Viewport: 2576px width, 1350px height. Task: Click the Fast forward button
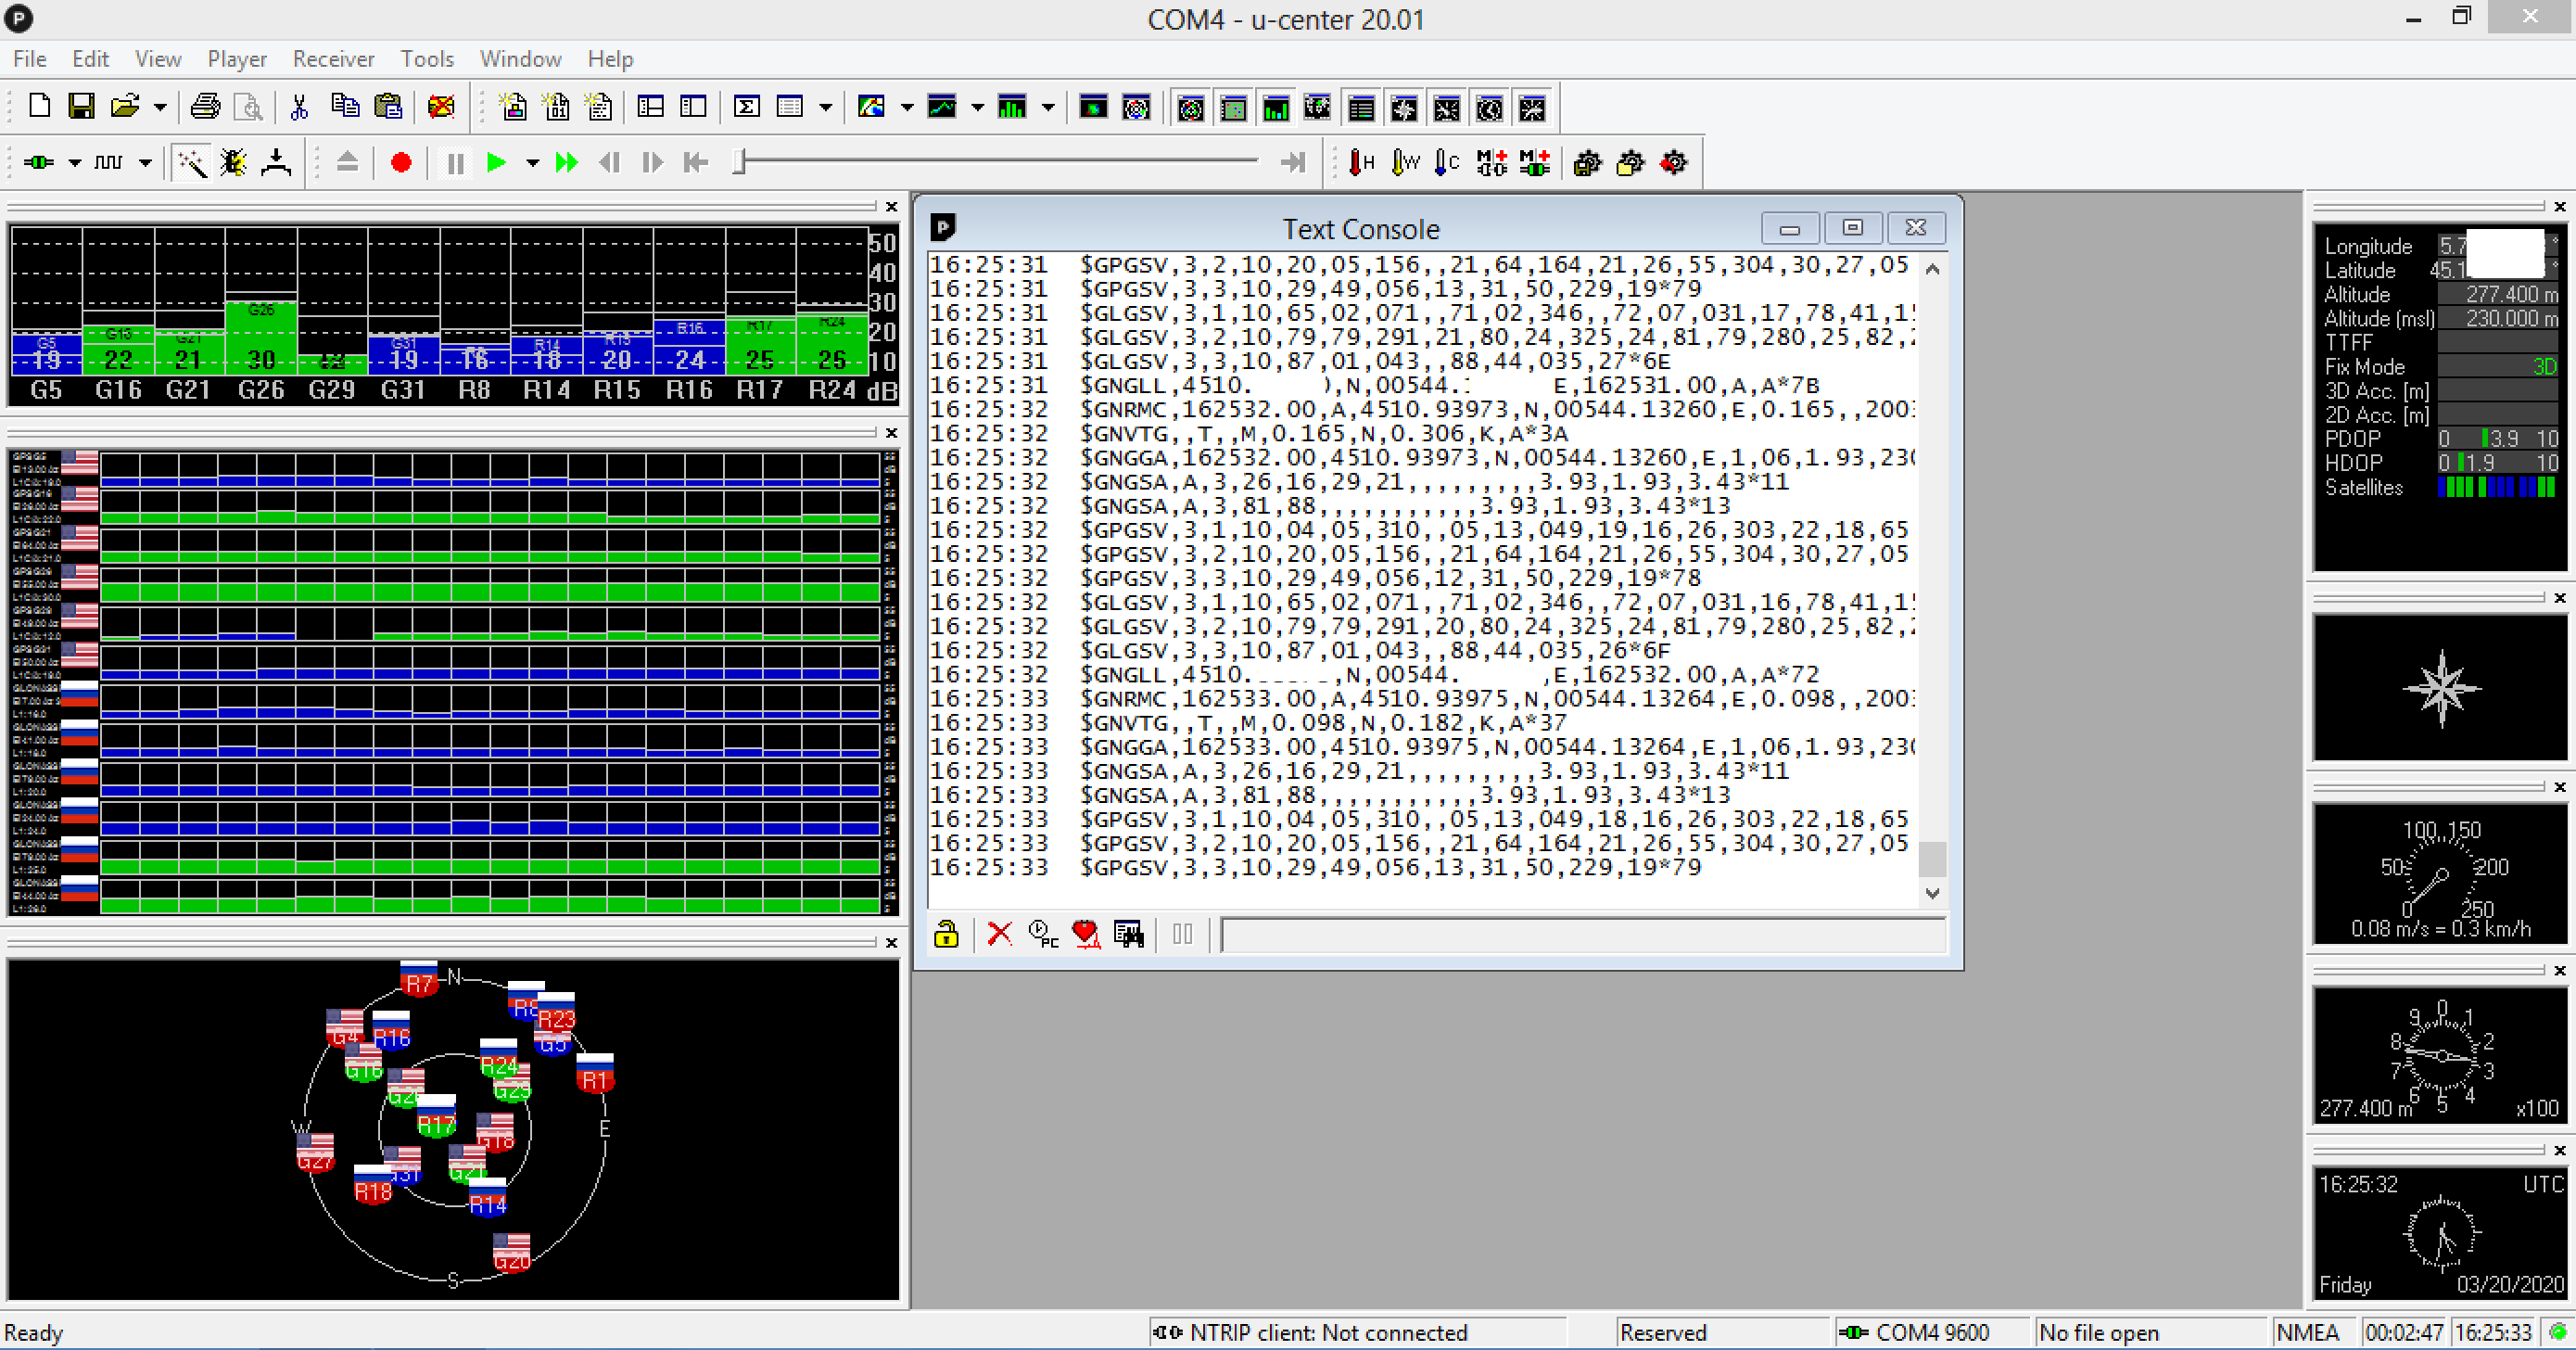pyautogui.click(x=567, y=162)
